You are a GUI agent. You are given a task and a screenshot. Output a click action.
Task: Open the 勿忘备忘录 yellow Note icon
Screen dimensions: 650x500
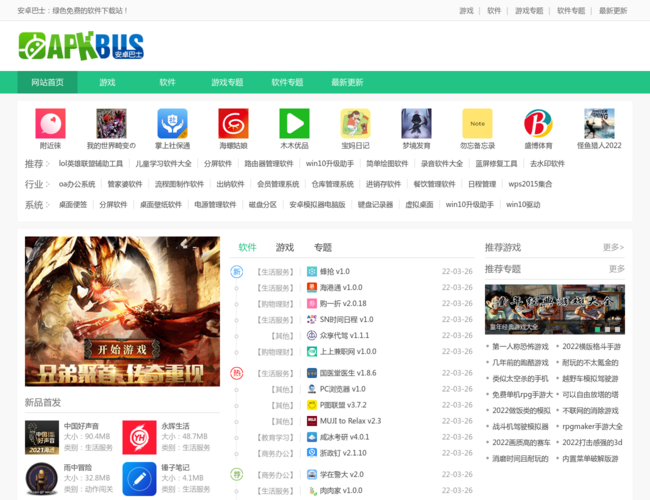[477, 123]
